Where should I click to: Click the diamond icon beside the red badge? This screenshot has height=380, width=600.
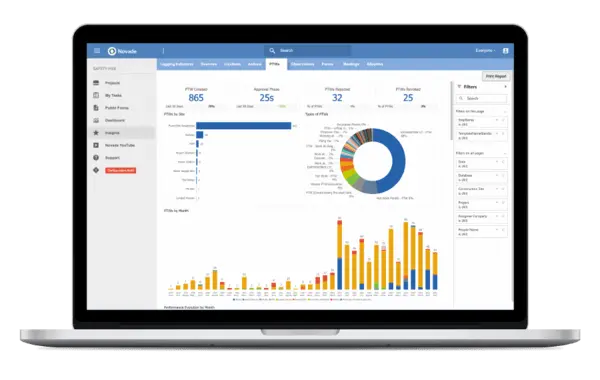pyautogui.click(x=96, y=170)
